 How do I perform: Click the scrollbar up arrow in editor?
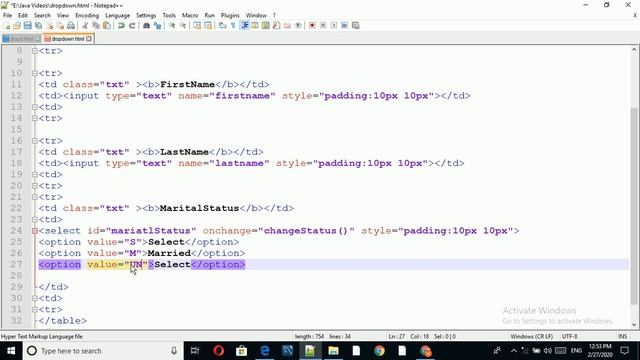[x=634, y=50]
